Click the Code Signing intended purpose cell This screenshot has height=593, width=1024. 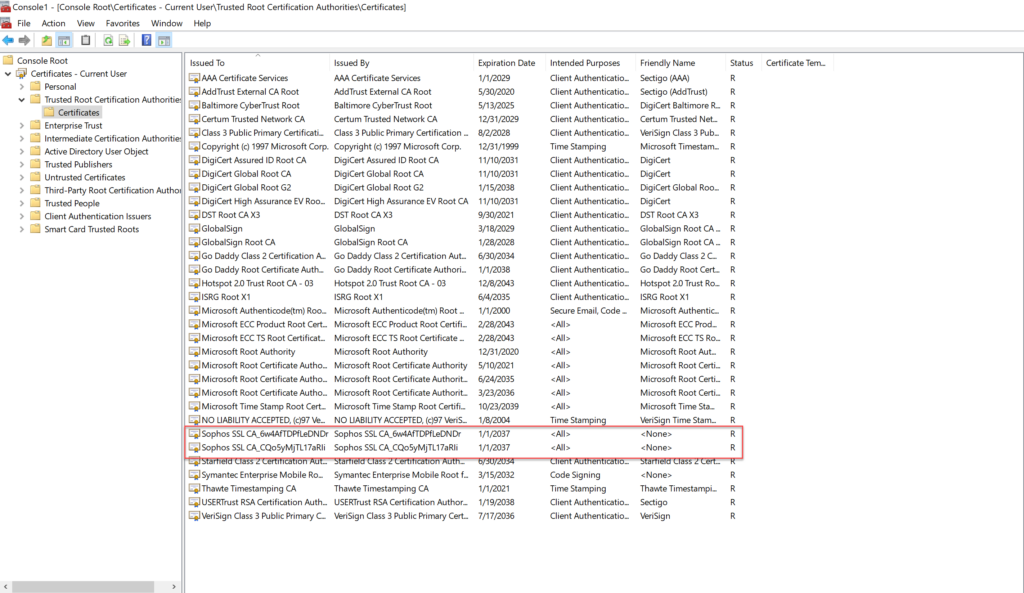pyautogui.click(x=575, y=475)
